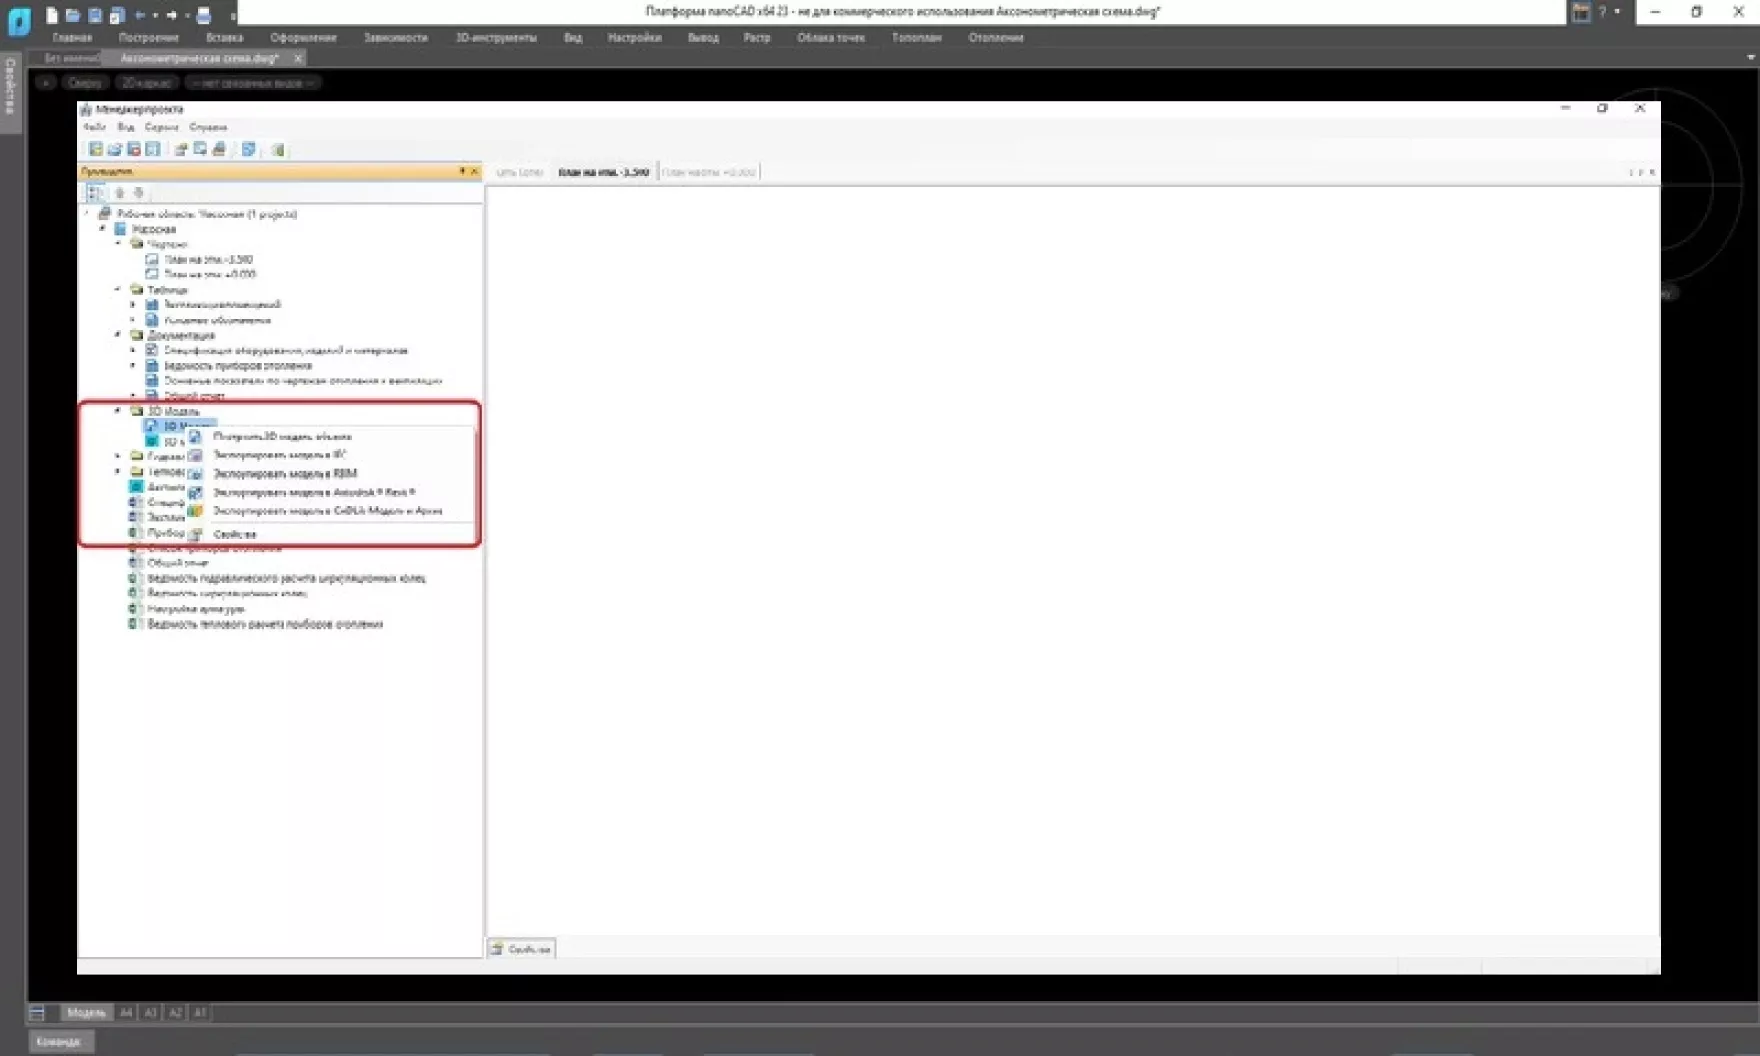Click the Свойства button at bottom panel

pos(521,949)
